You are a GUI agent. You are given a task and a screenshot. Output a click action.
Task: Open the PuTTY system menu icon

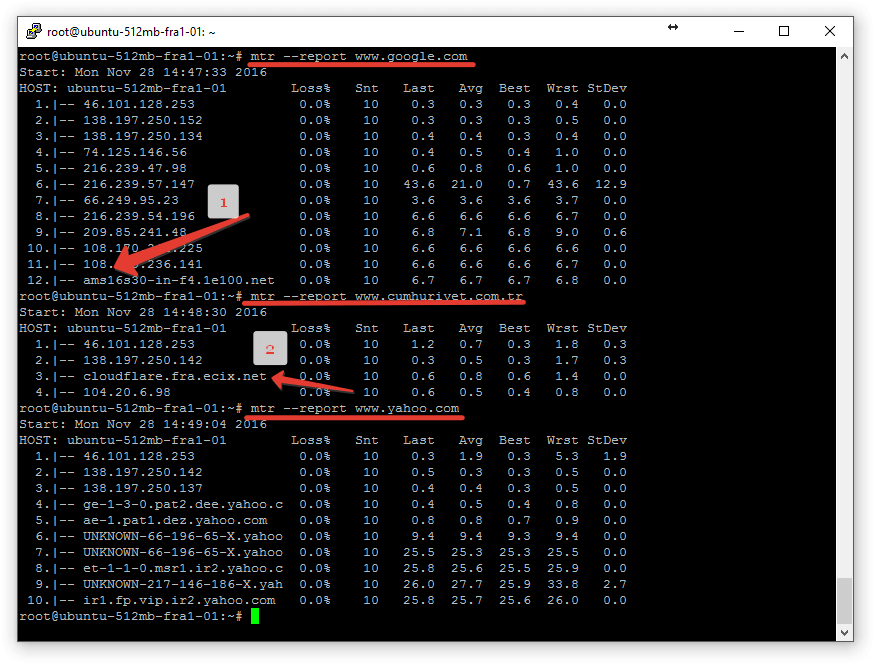tap(35, 31)
